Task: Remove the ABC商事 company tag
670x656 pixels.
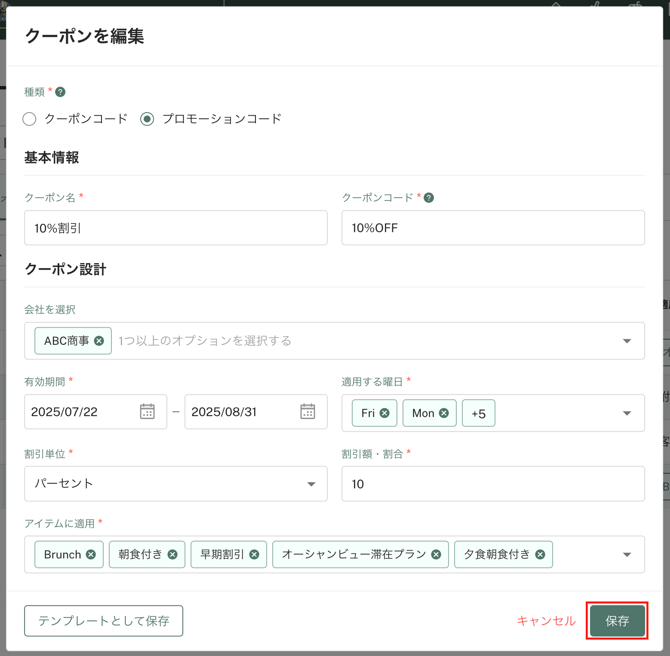Action: coord(99,341)
